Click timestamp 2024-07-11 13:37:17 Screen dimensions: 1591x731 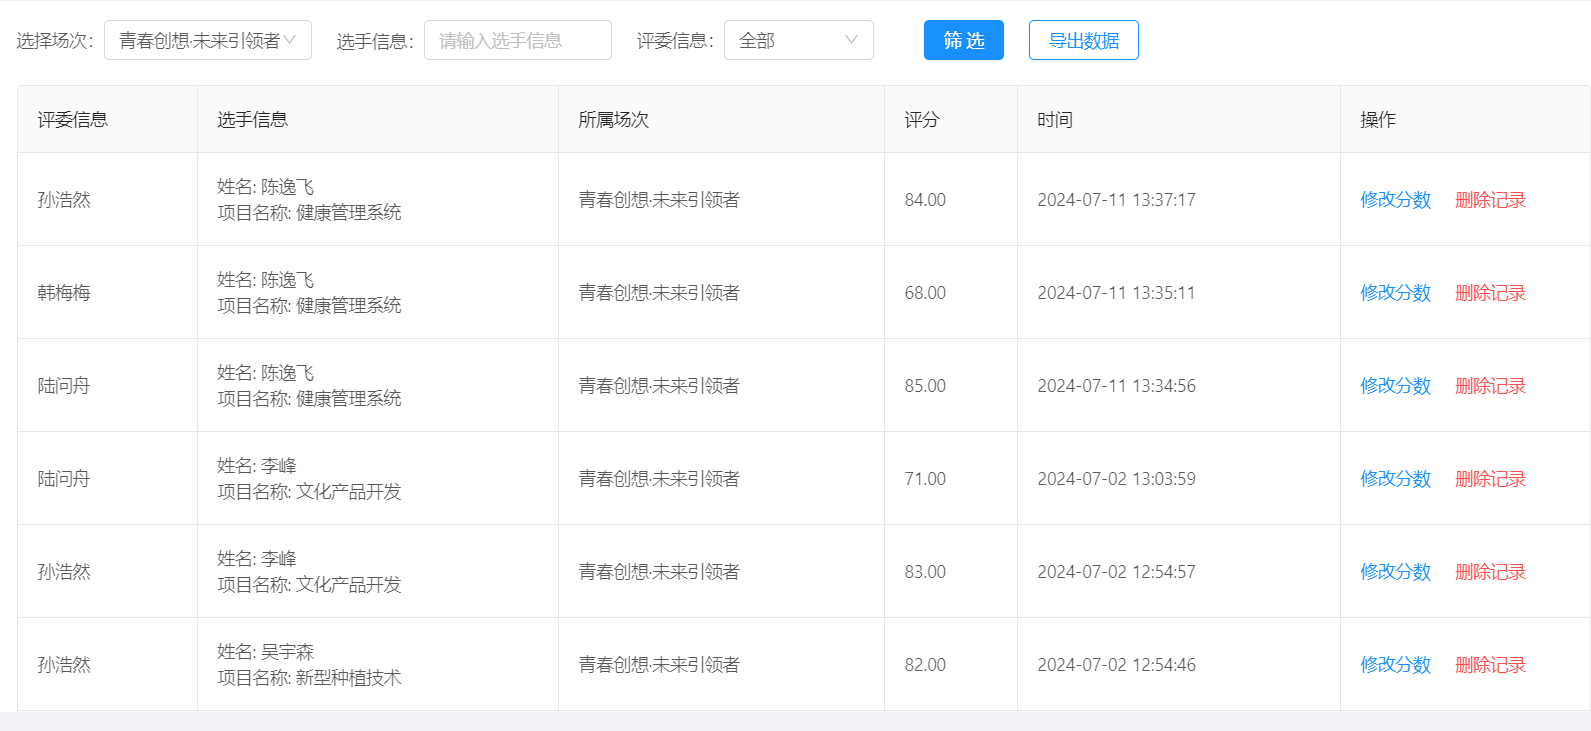1117,200
